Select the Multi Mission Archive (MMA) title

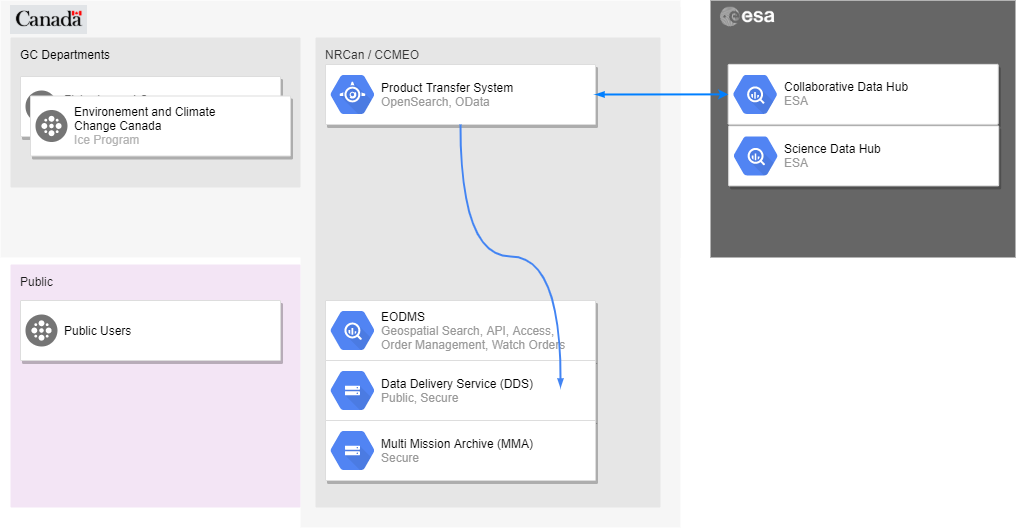(x=457, y=444)
